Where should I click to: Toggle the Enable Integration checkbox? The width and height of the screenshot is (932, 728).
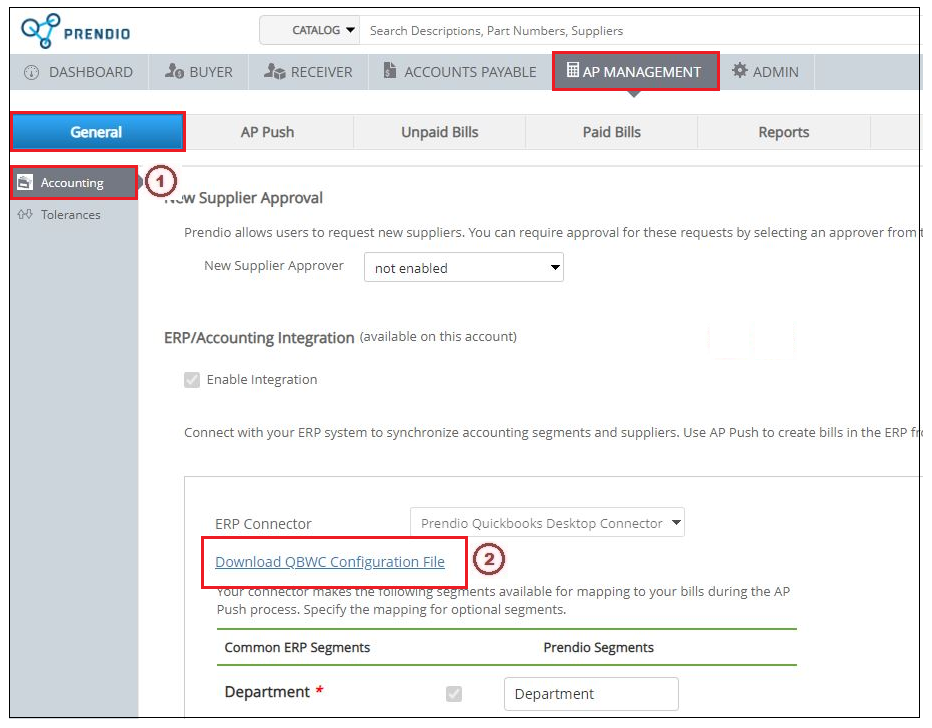click(192, 379)
